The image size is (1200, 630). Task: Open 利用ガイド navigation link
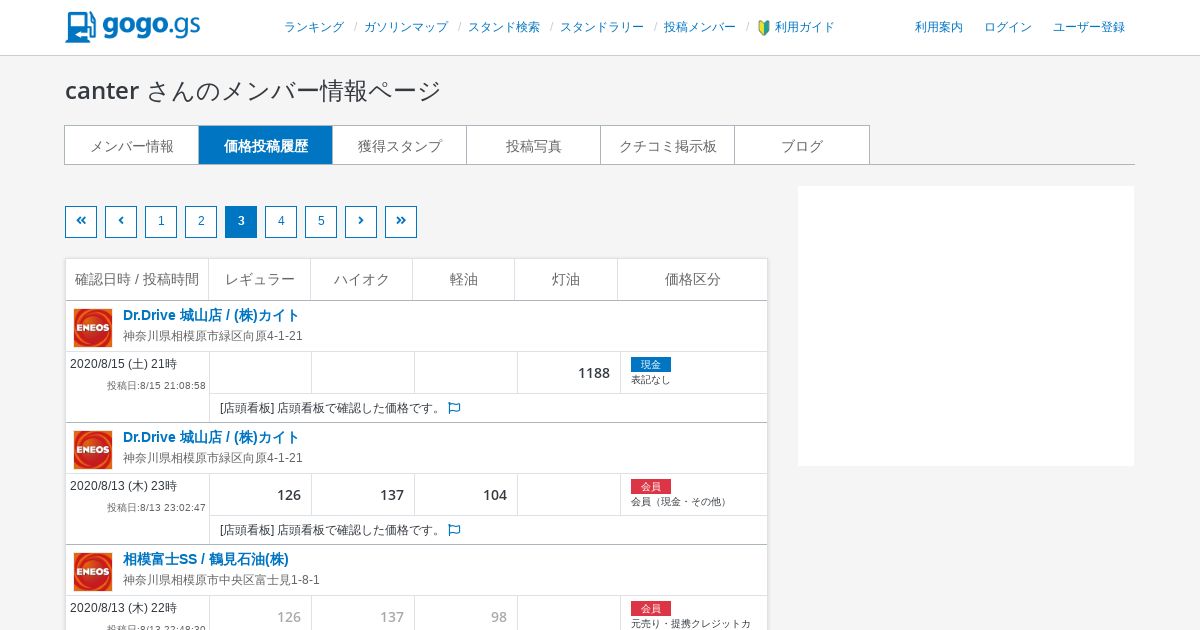805,27
